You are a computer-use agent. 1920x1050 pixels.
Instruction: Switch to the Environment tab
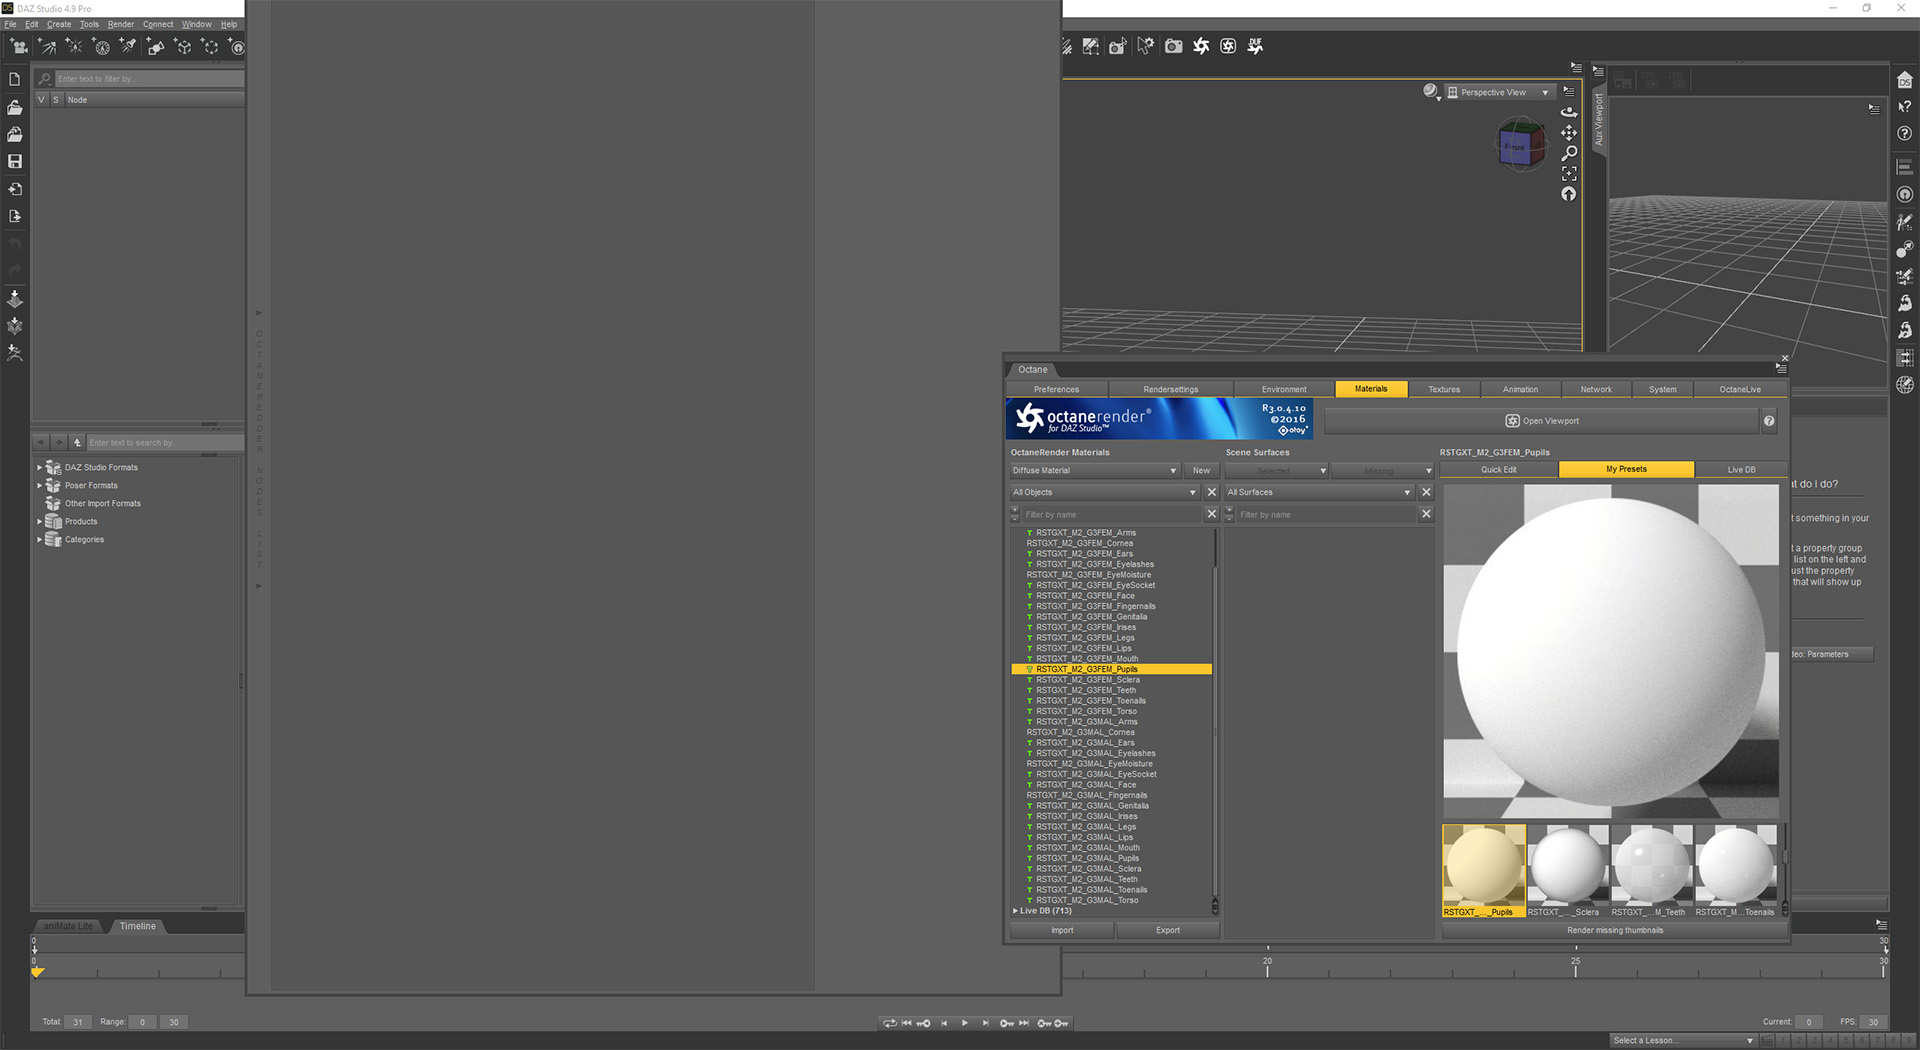(x=1284, y=389)
